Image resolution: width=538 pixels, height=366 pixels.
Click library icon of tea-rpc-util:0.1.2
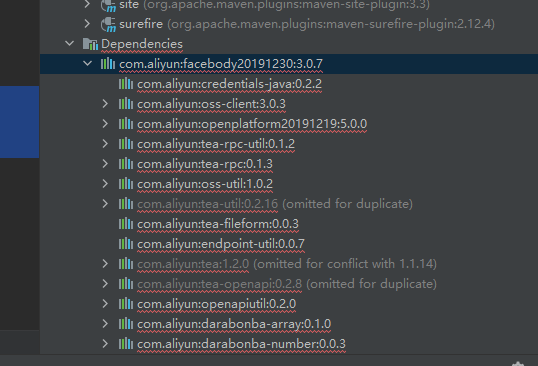(x=126, y=144)
